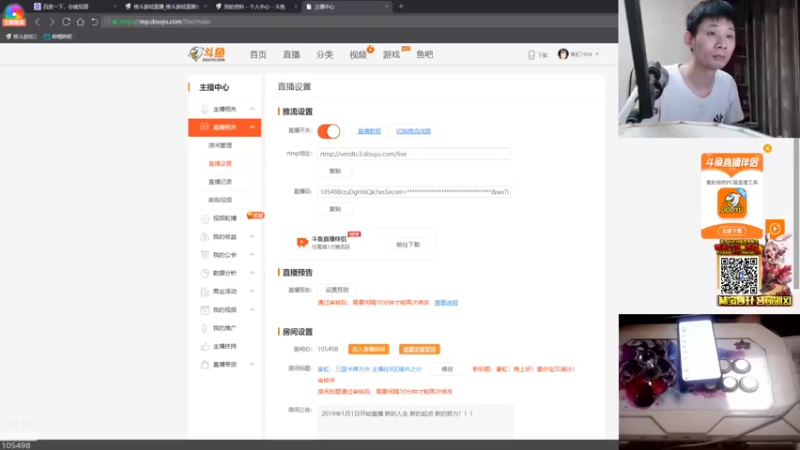Click the thumbs-up icon beside 主播扶持
Viewport: 800px width, 450px height.
(204, 346)
